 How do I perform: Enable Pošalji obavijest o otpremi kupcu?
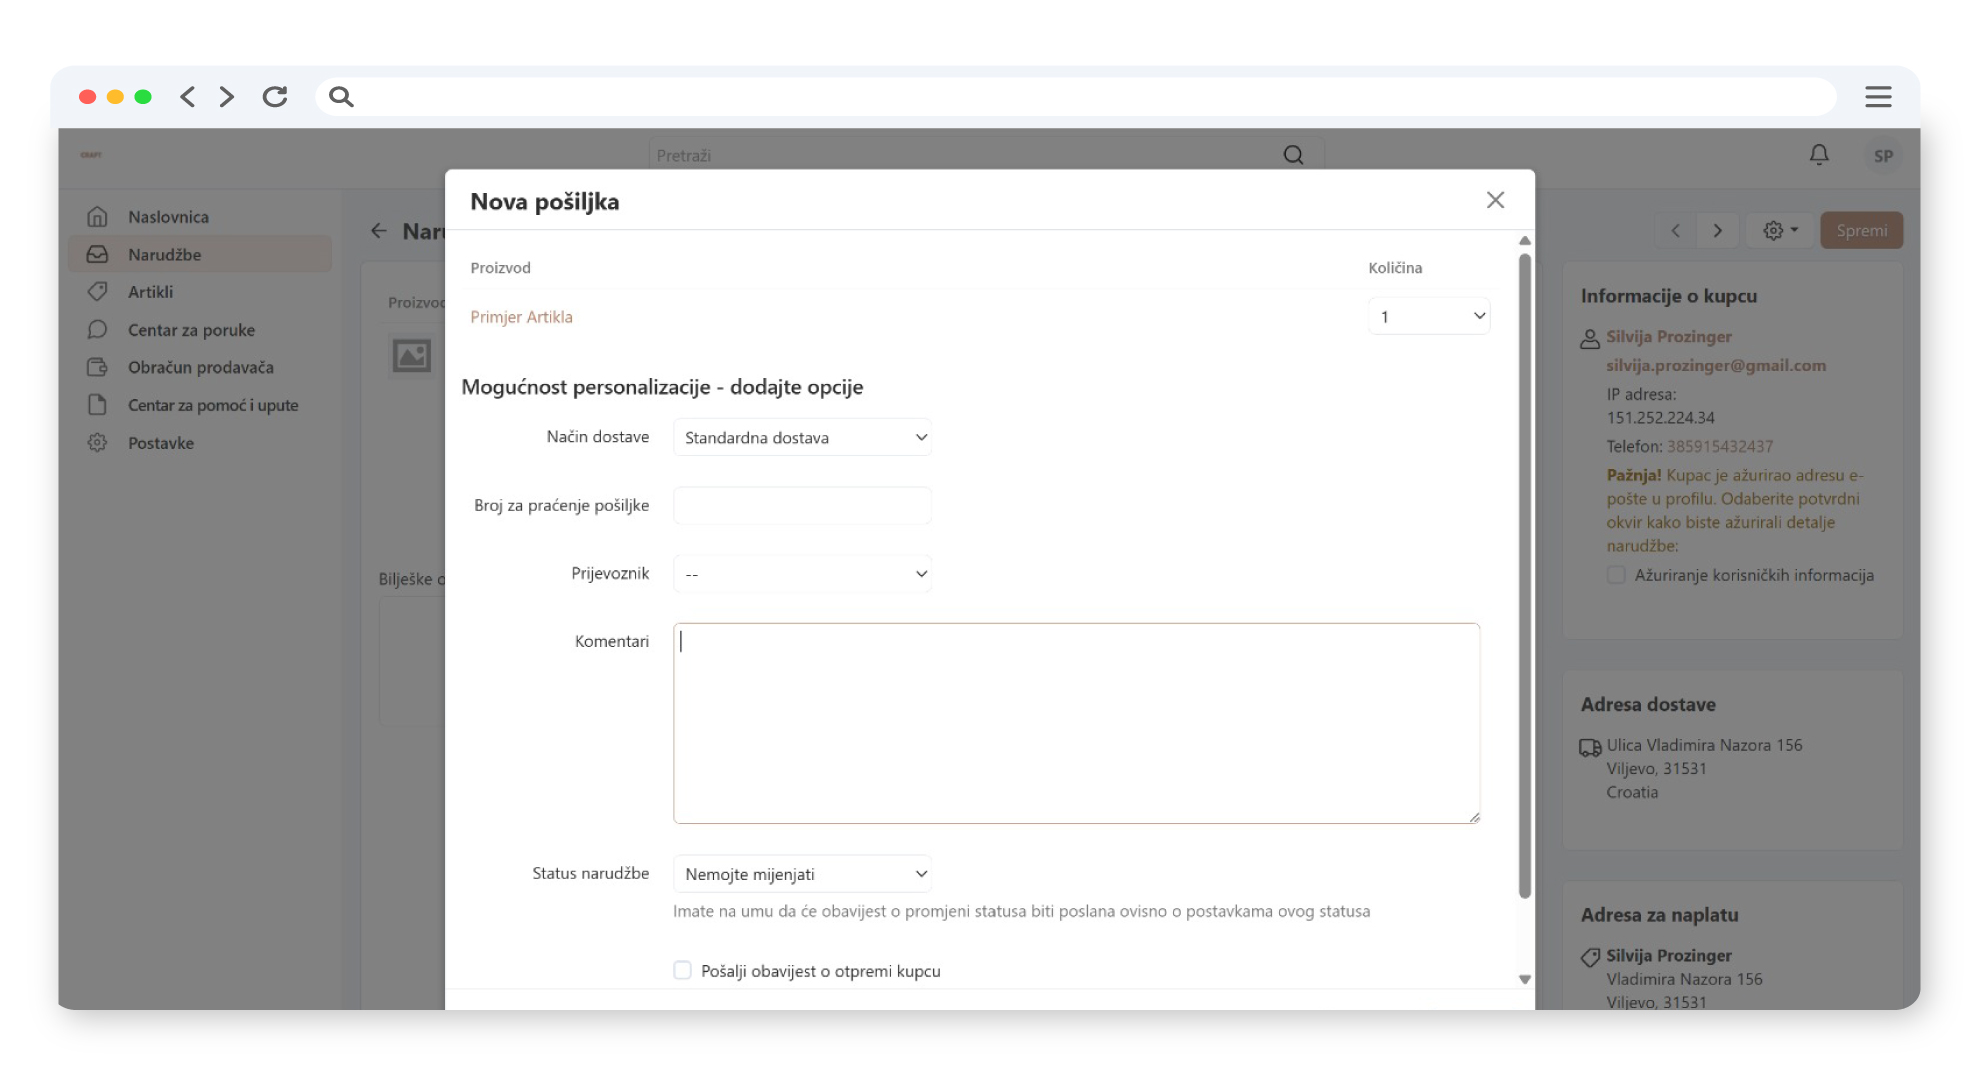683,970
